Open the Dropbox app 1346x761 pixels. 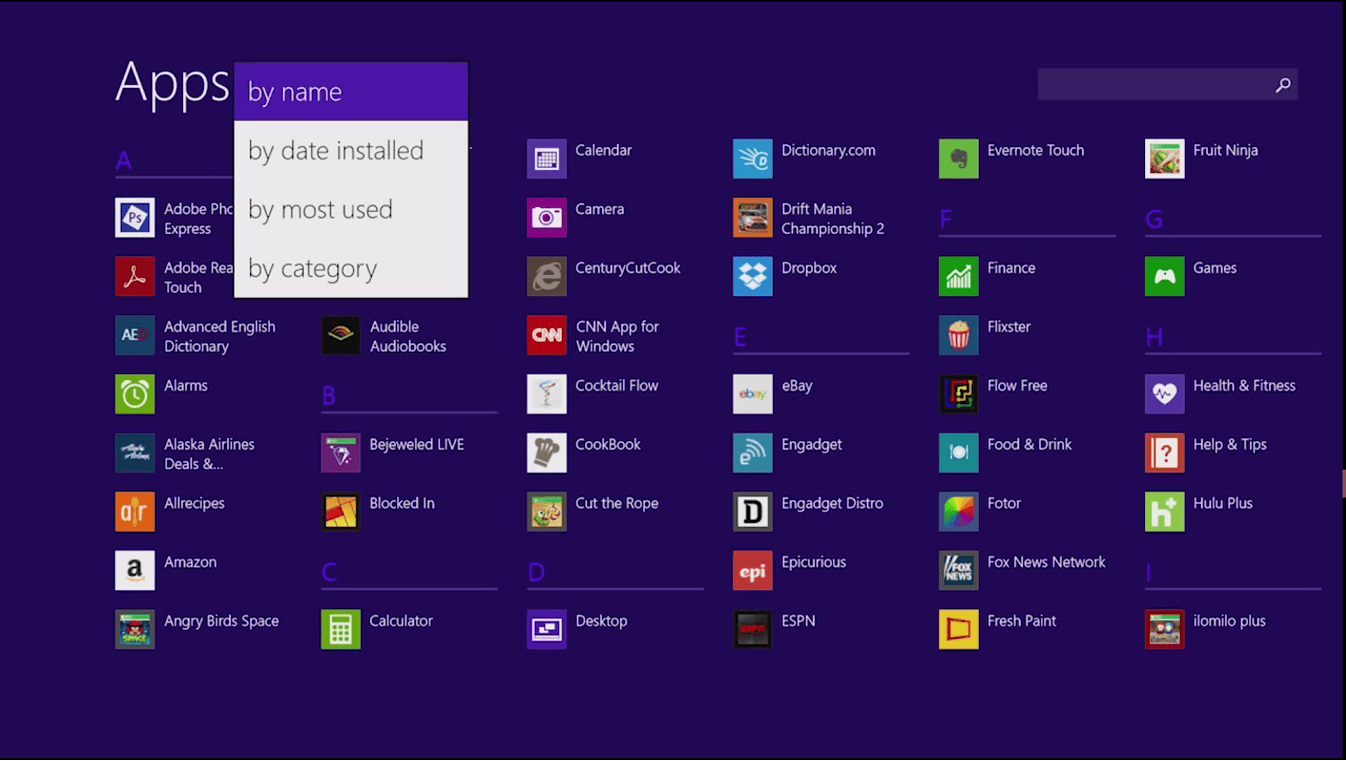click(x=786, y=267)
